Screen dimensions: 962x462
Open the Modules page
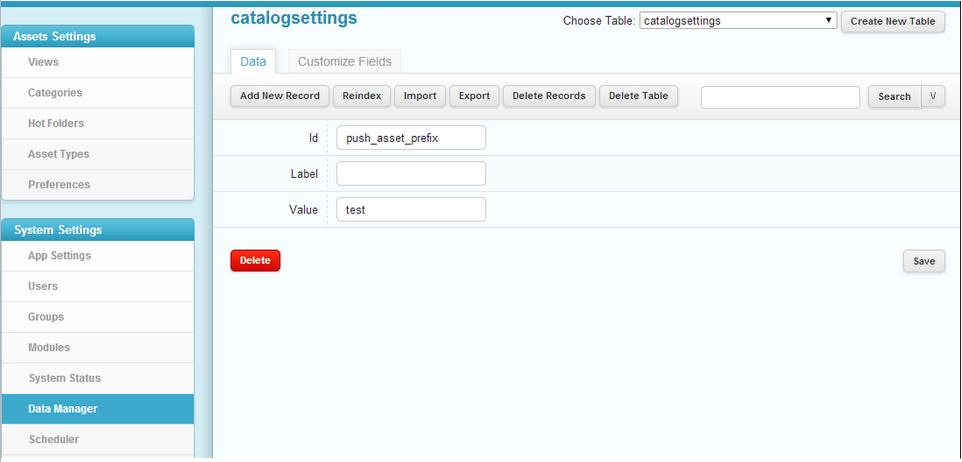pyautogui.click(x=98, y=347)
